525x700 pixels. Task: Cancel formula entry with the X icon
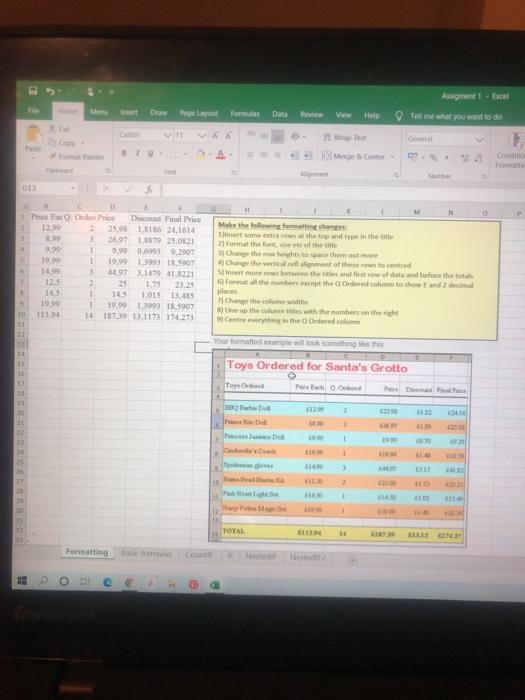106,189
